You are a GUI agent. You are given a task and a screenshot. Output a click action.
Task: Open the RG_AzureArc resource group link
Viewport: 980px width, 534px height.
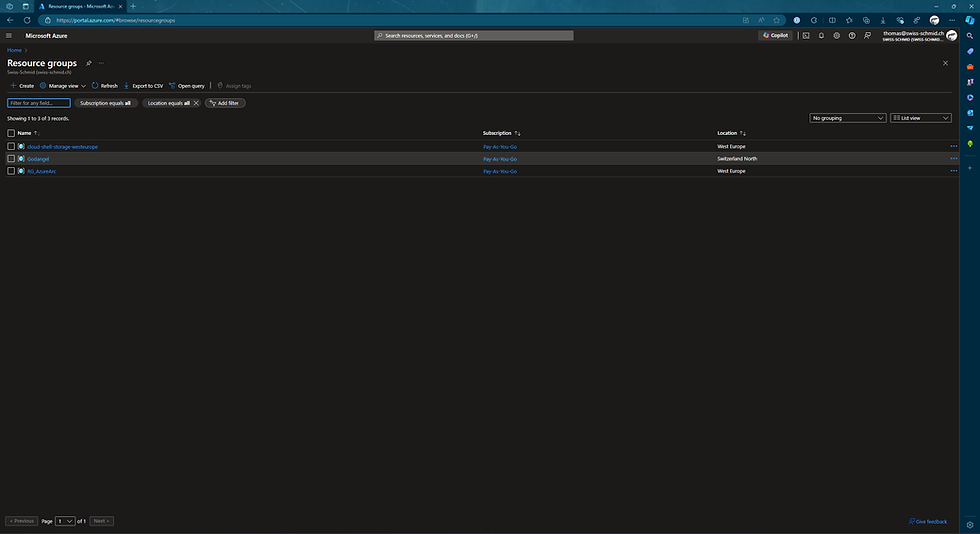click(41, 171)
